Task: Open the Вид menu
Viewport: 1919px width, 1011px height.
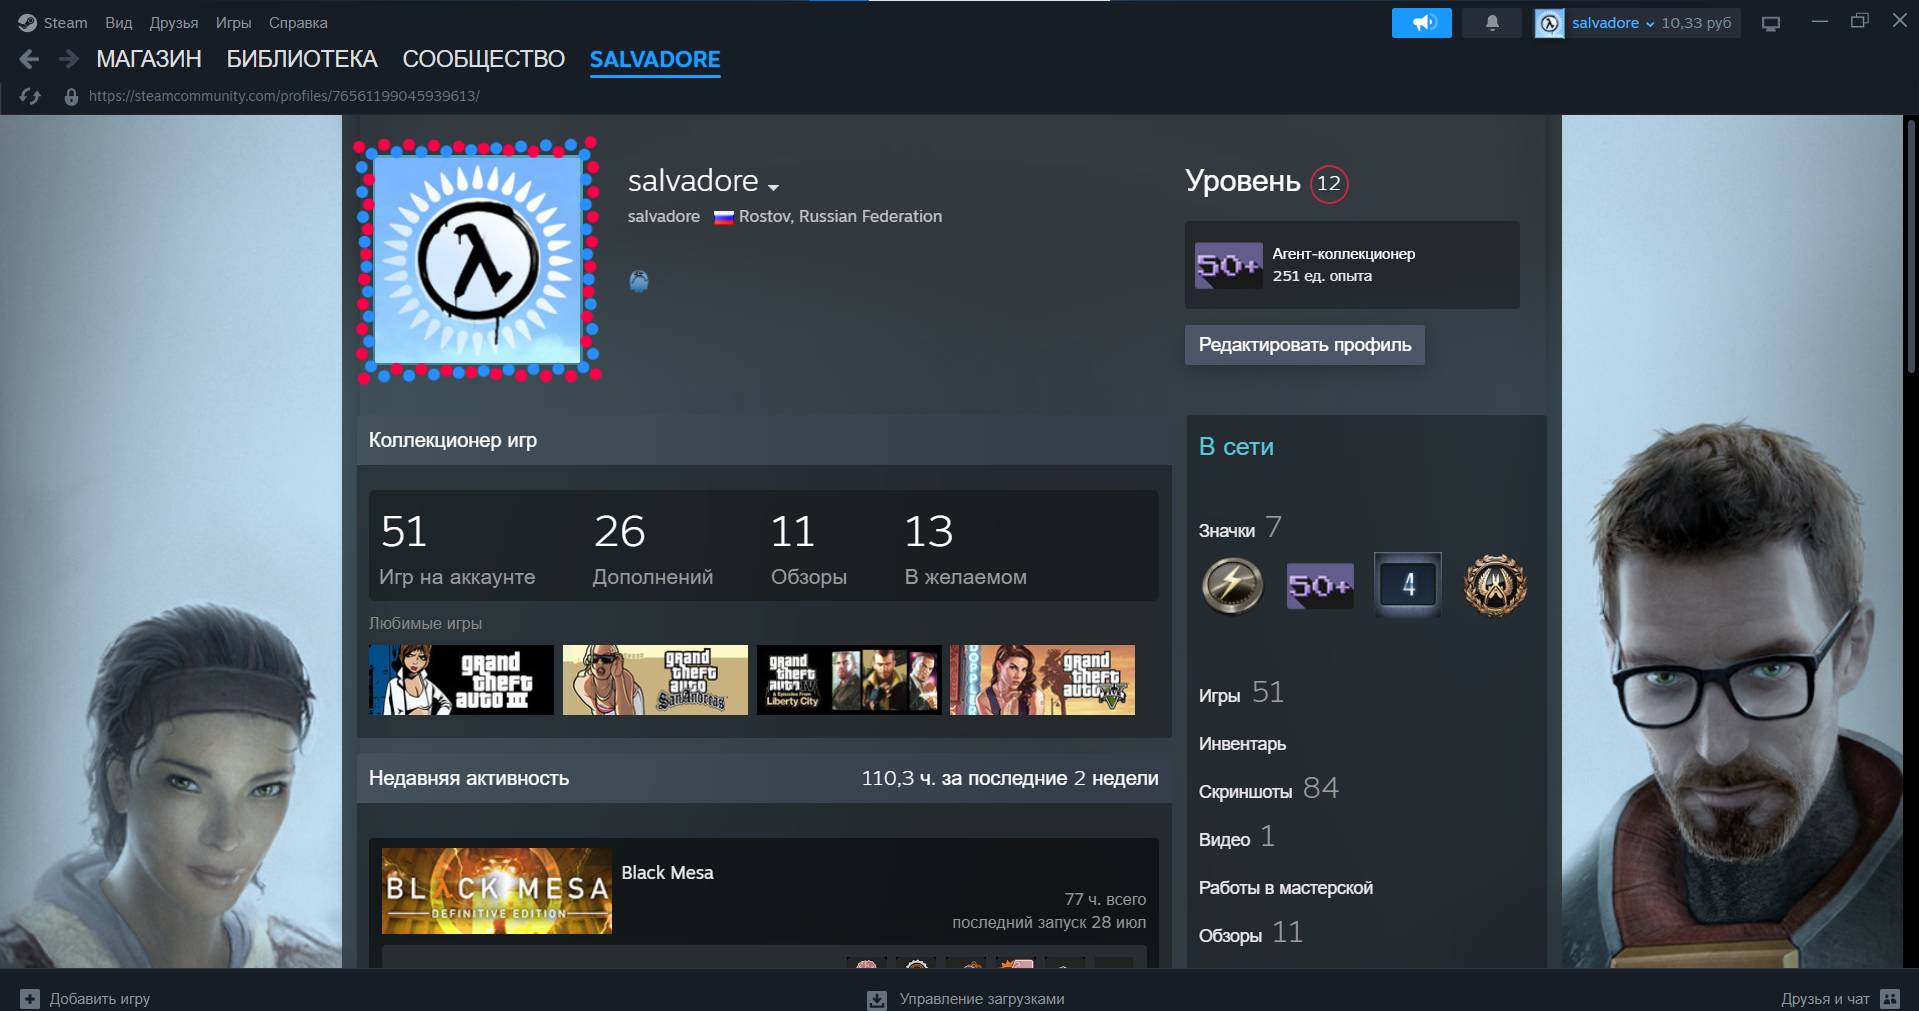Action: 119,22
